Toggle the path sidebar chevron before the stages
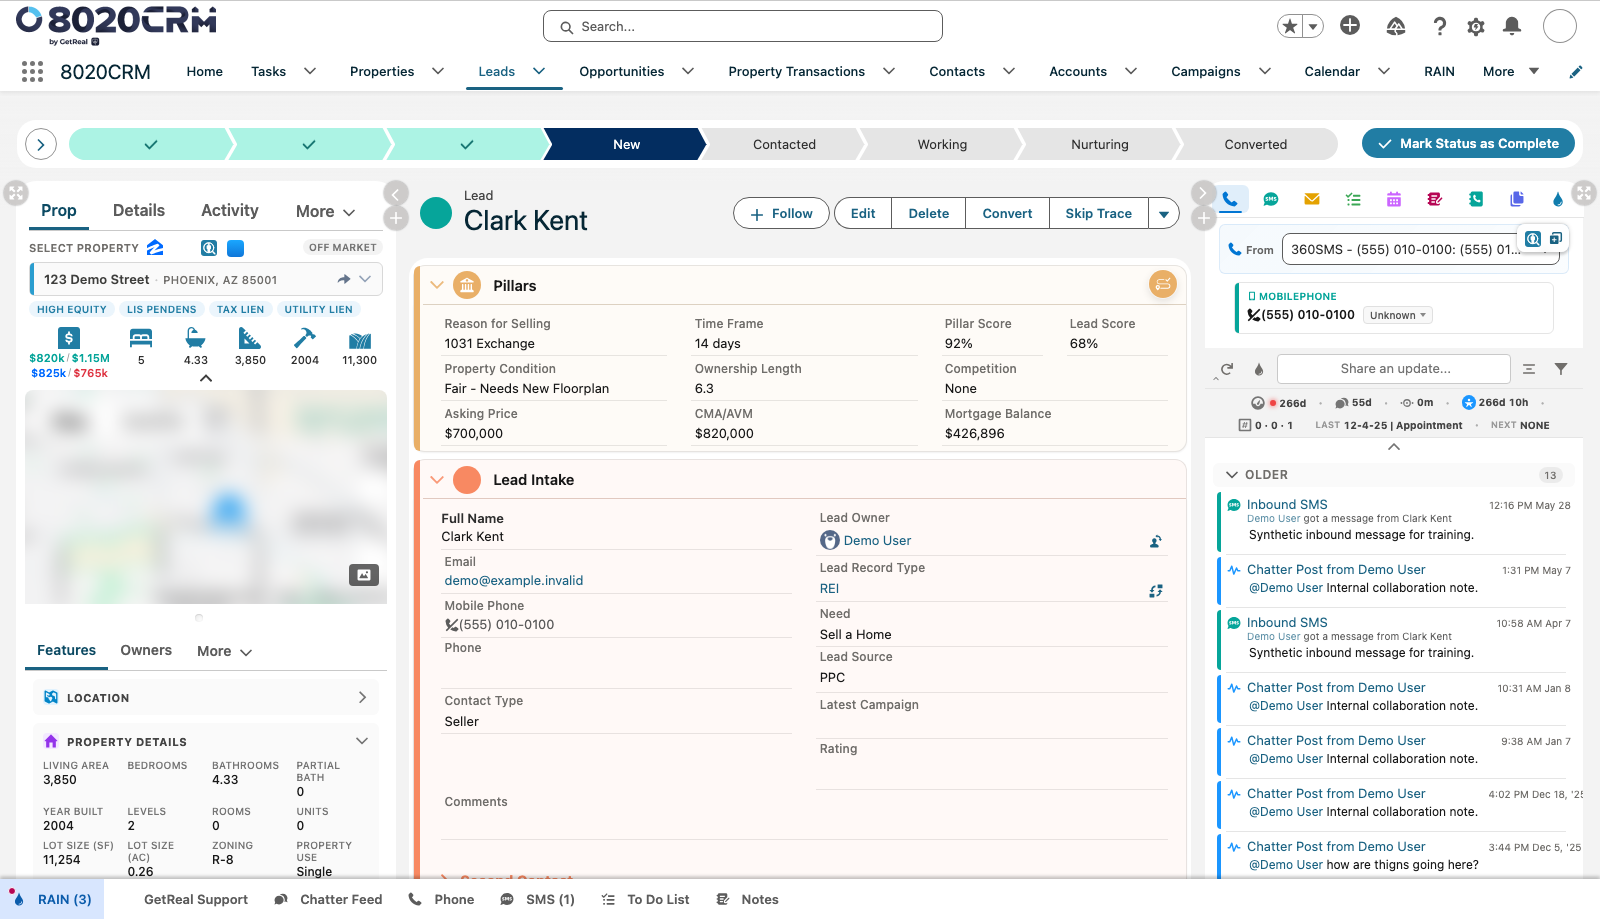Image resolution: width=1600 pixels, height=919 pixels. pyautogui.click(x=41, y=144)
